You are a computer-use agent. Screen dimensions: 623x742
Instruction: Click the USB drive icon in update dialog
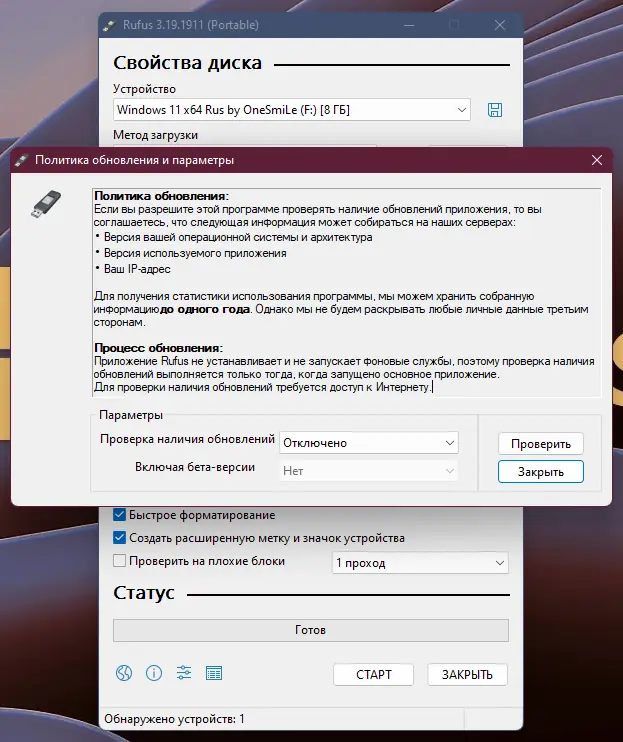[46, 204]
